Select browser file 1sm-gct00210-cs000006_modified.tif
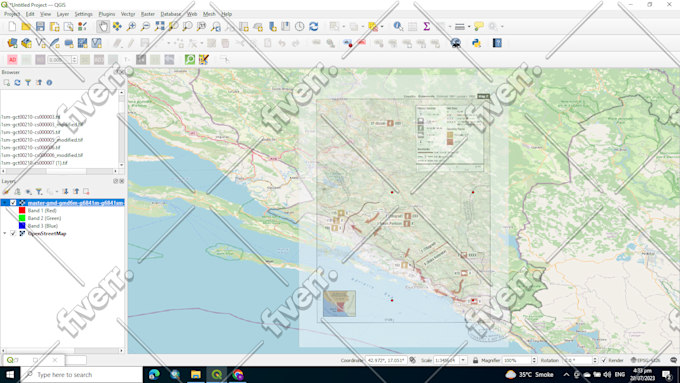680x383 pixels. pyautogui.click(x=42, y=155)
